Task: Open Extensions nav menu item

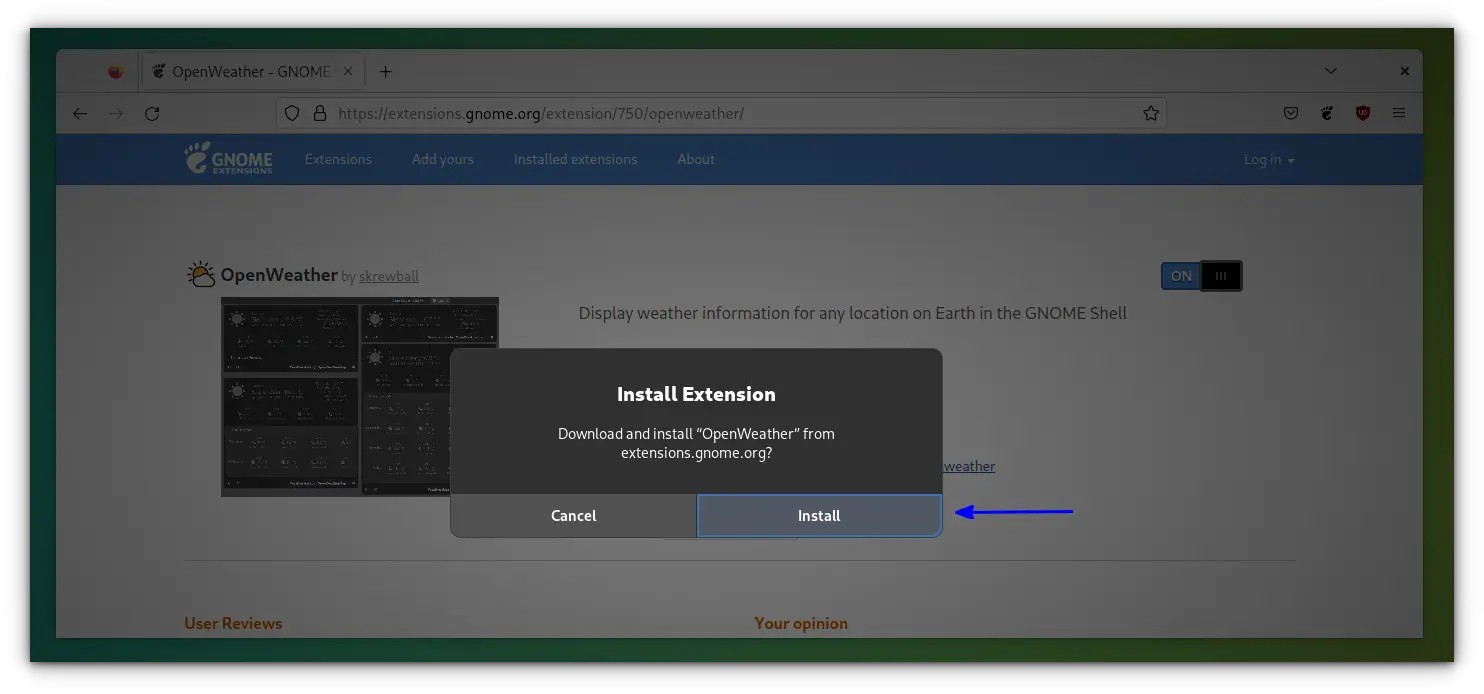Action: (x=338, y=159)
